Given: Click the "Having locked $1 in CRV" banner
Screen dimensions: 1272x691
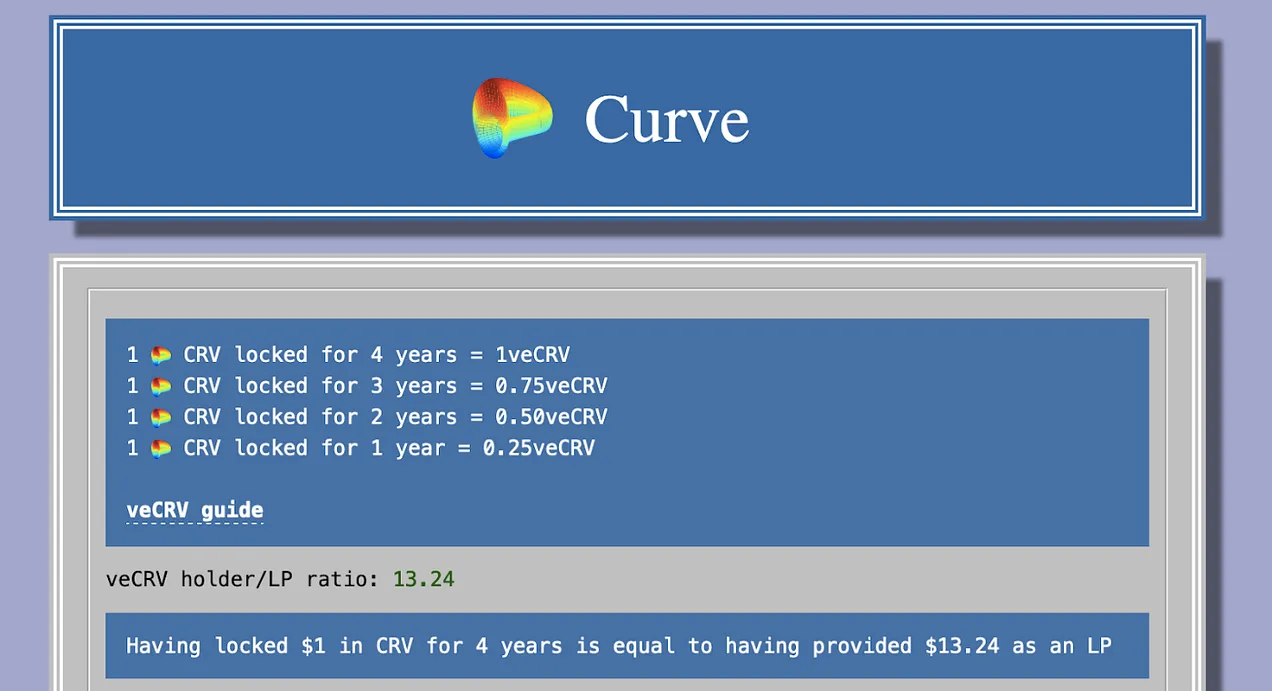Looking at the screenshot, I should click(626, 646).
